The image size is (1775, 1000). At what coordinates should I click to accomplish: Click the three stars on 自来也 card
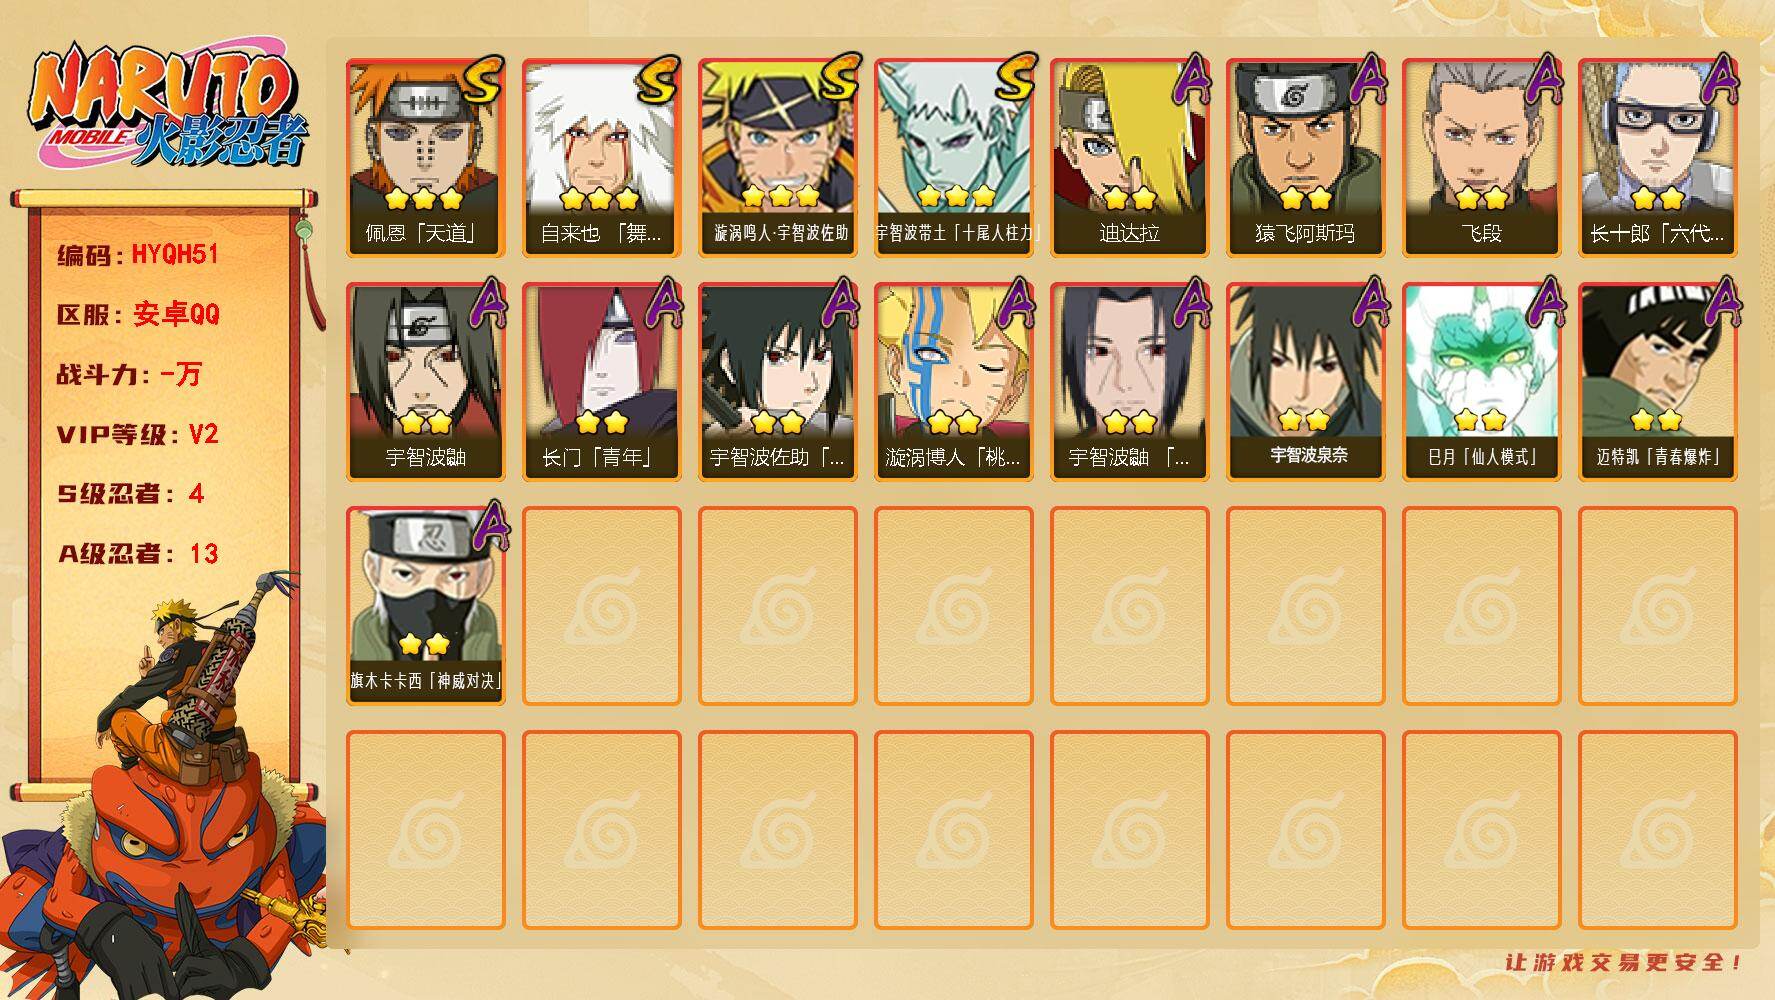click(x=599, y=198)
